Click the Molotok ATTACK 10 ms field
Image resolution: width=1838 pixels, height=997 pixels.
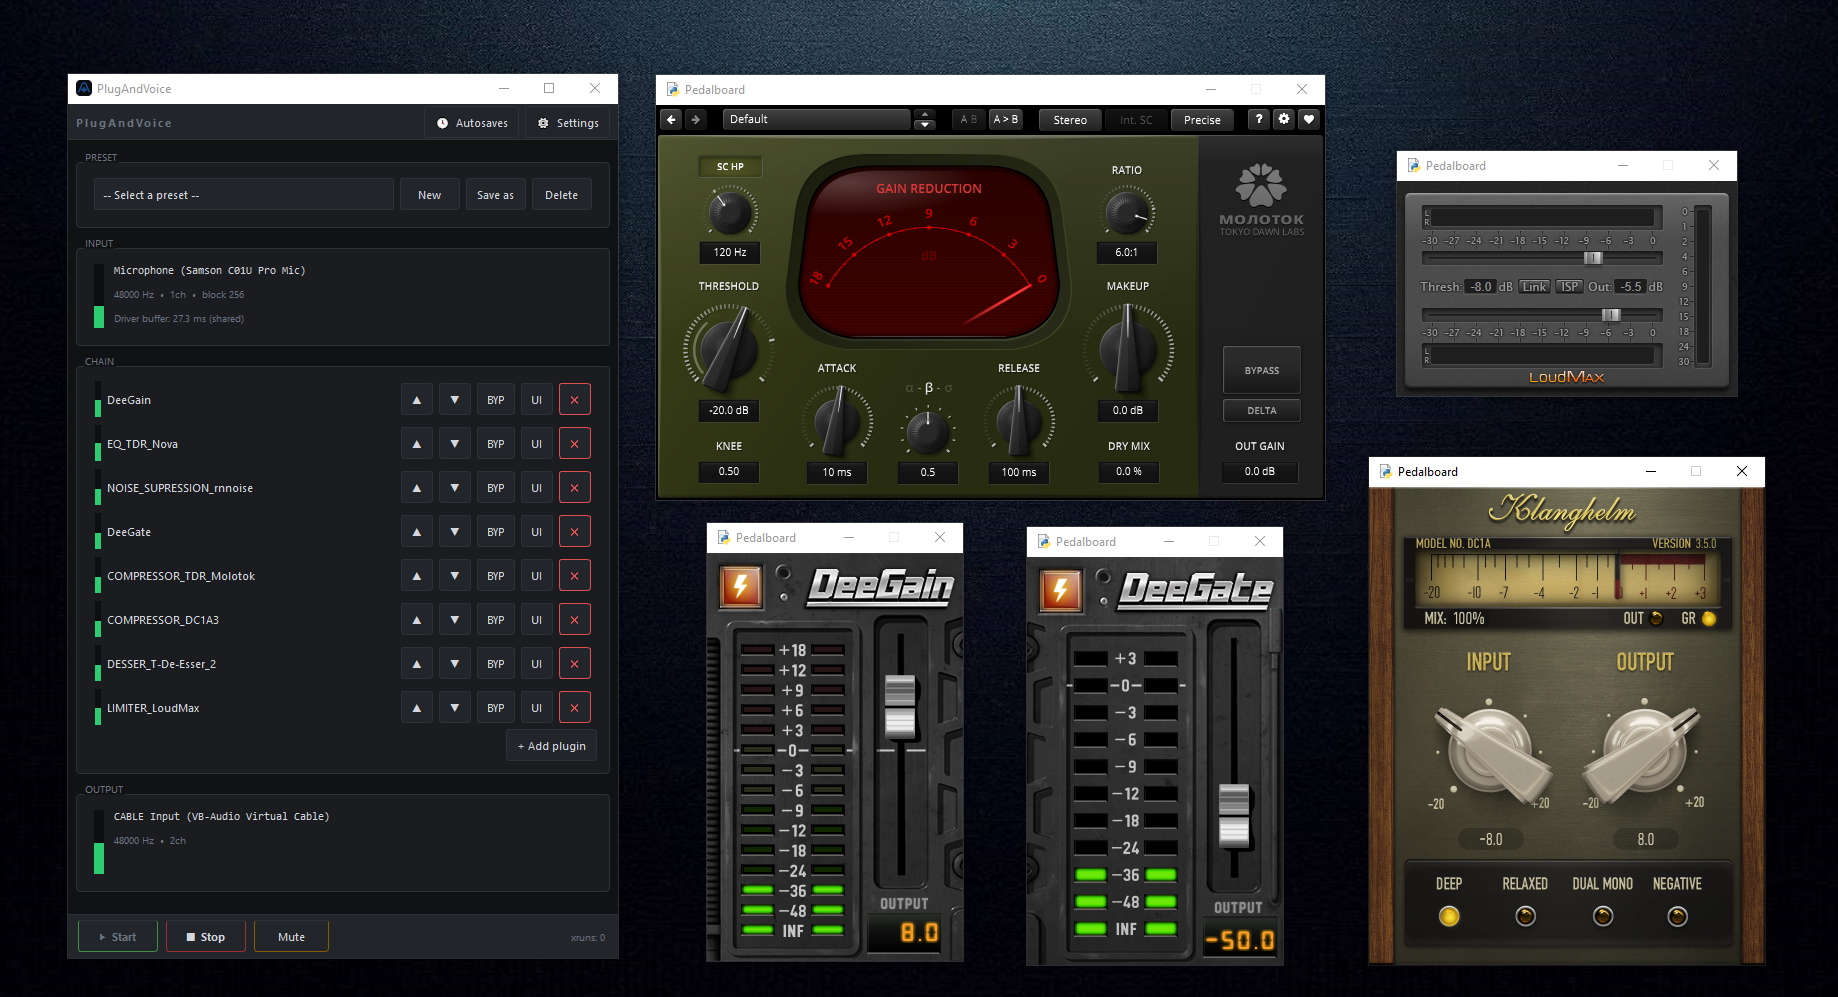[x=837, y=472]
